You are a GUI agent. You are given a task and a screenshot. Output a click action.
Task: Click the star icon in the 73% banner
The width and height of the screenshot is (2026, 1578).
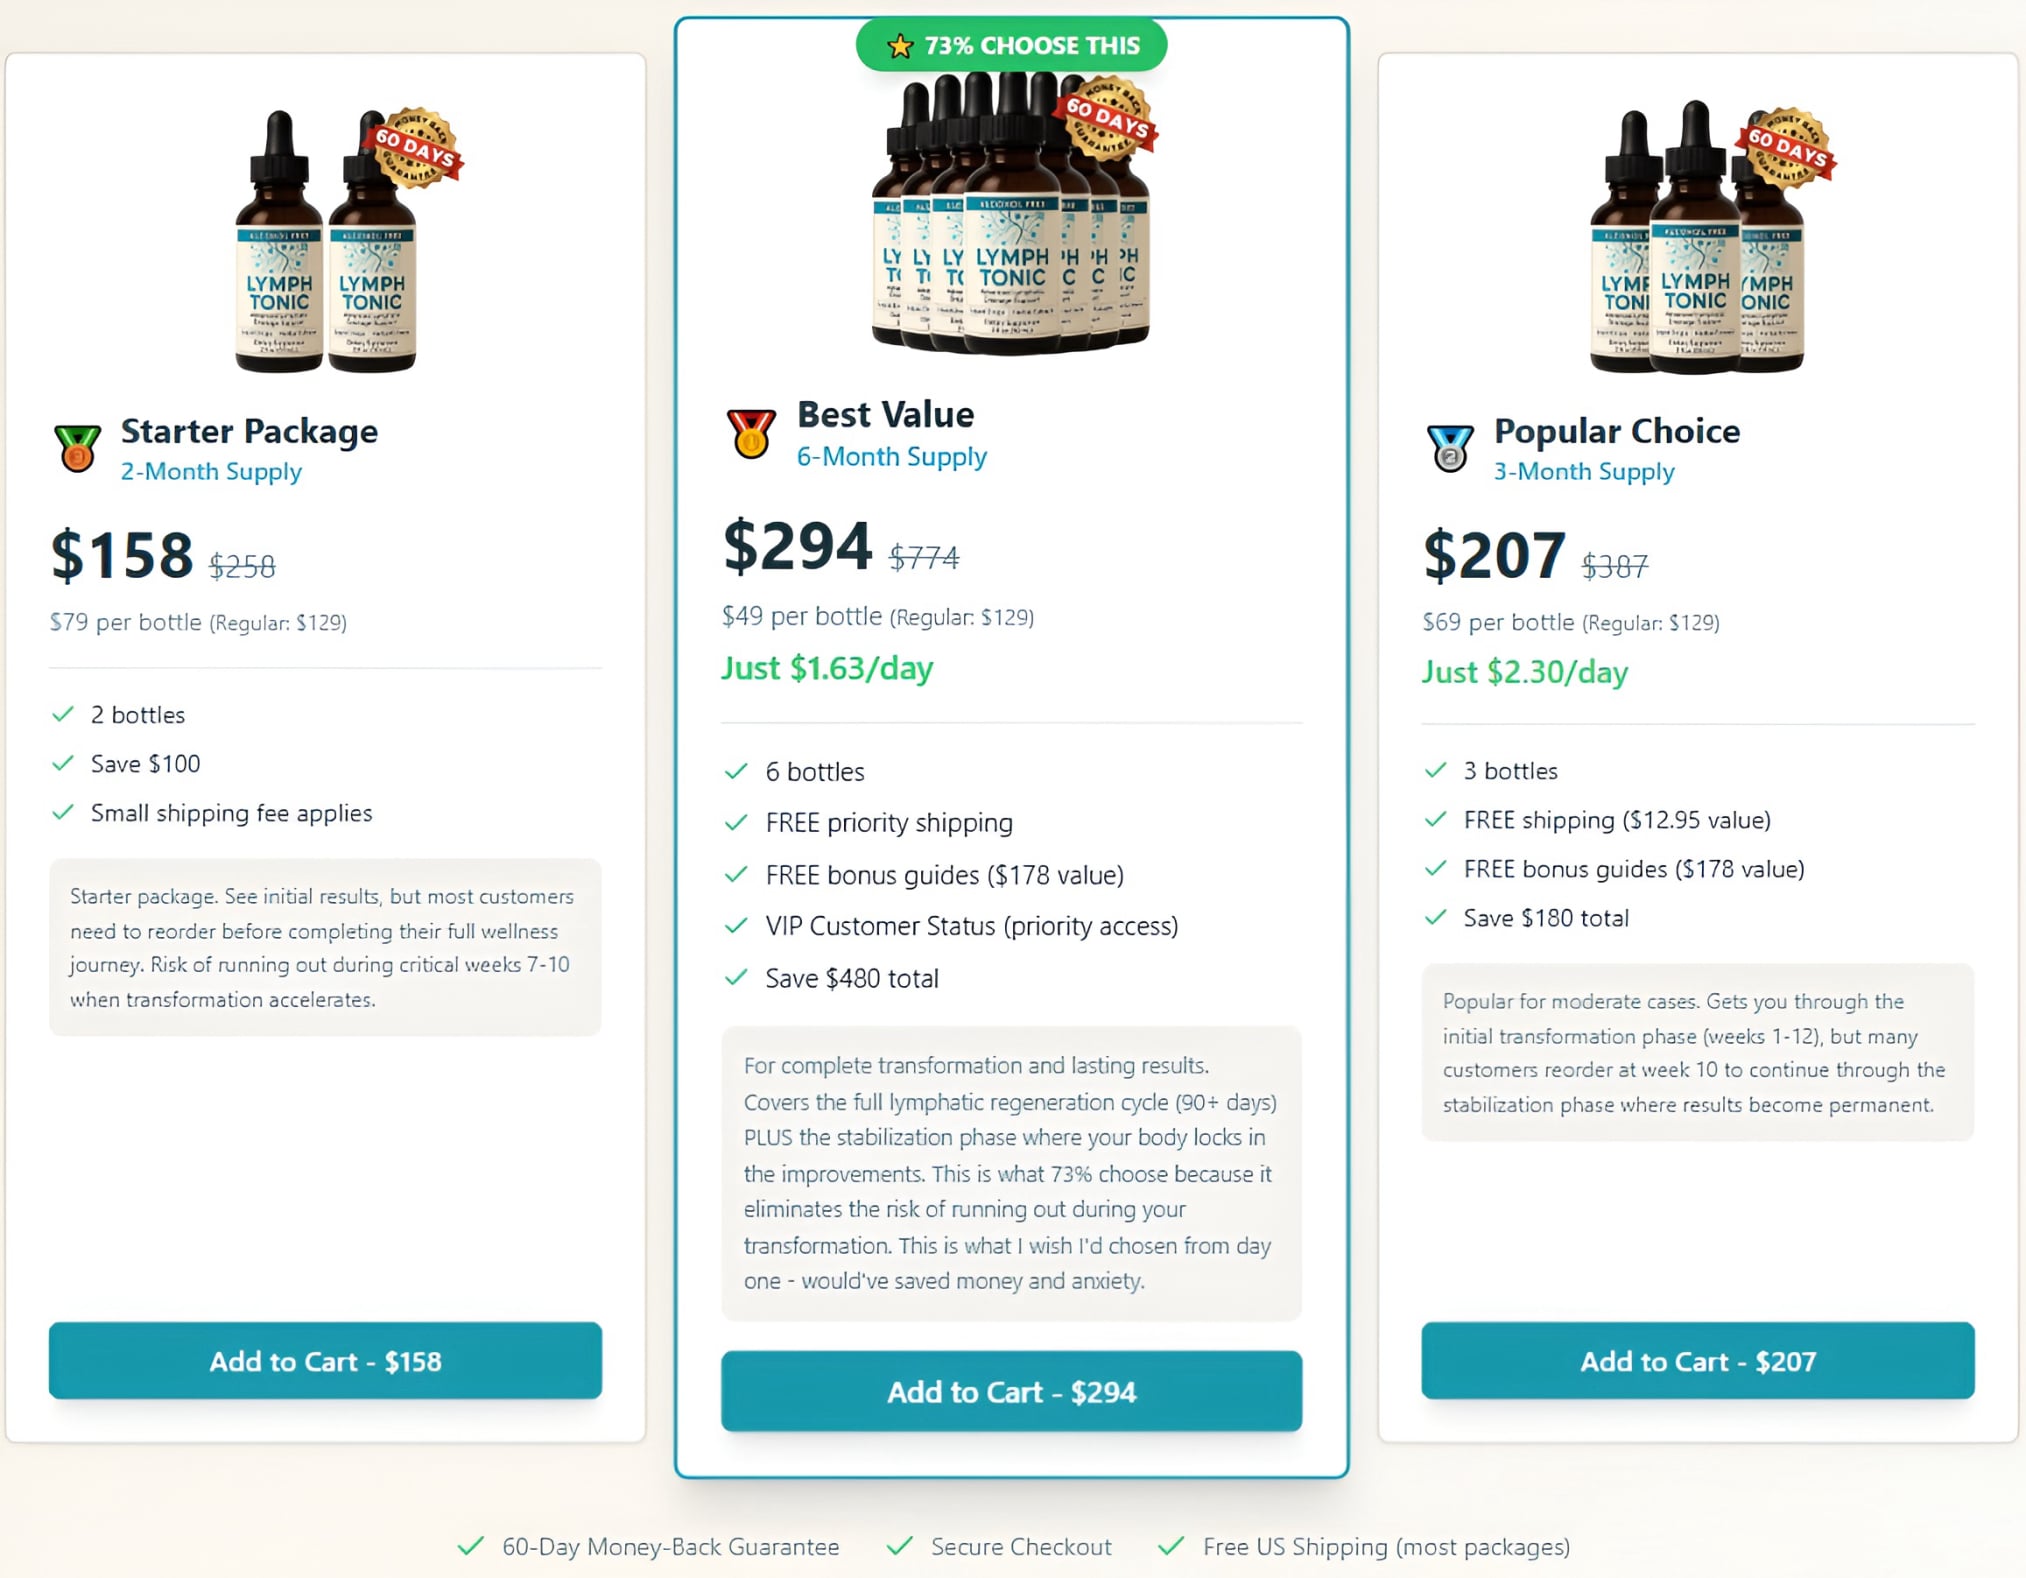899,45
